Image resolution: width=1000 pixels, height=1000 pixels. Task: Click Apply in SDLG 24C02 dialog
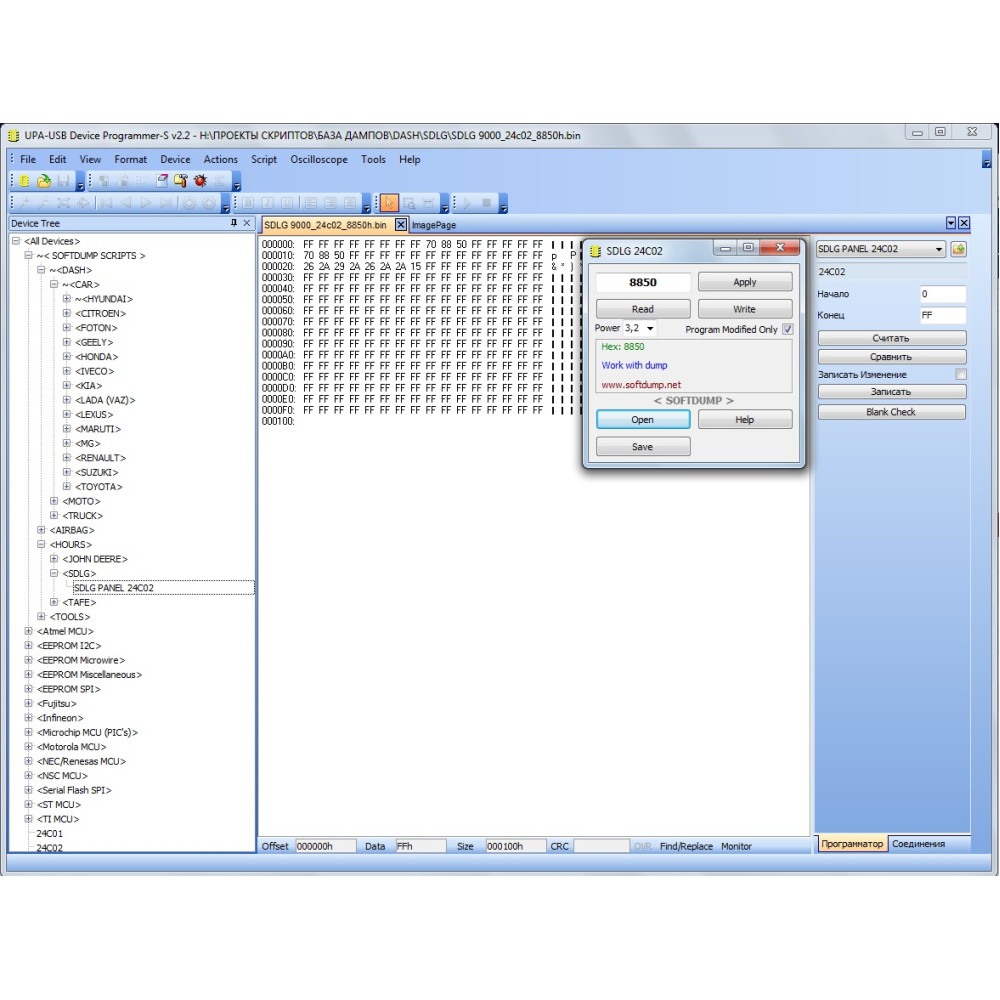click(745, 282)
